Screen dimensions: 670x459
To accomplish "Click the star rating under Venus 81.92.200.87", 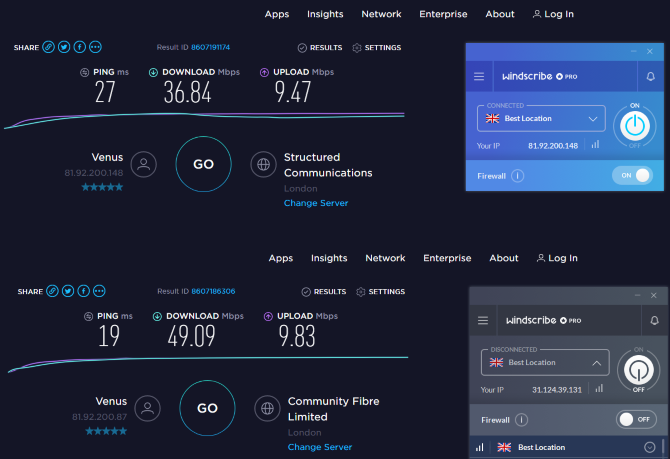I will pos(106,431).
